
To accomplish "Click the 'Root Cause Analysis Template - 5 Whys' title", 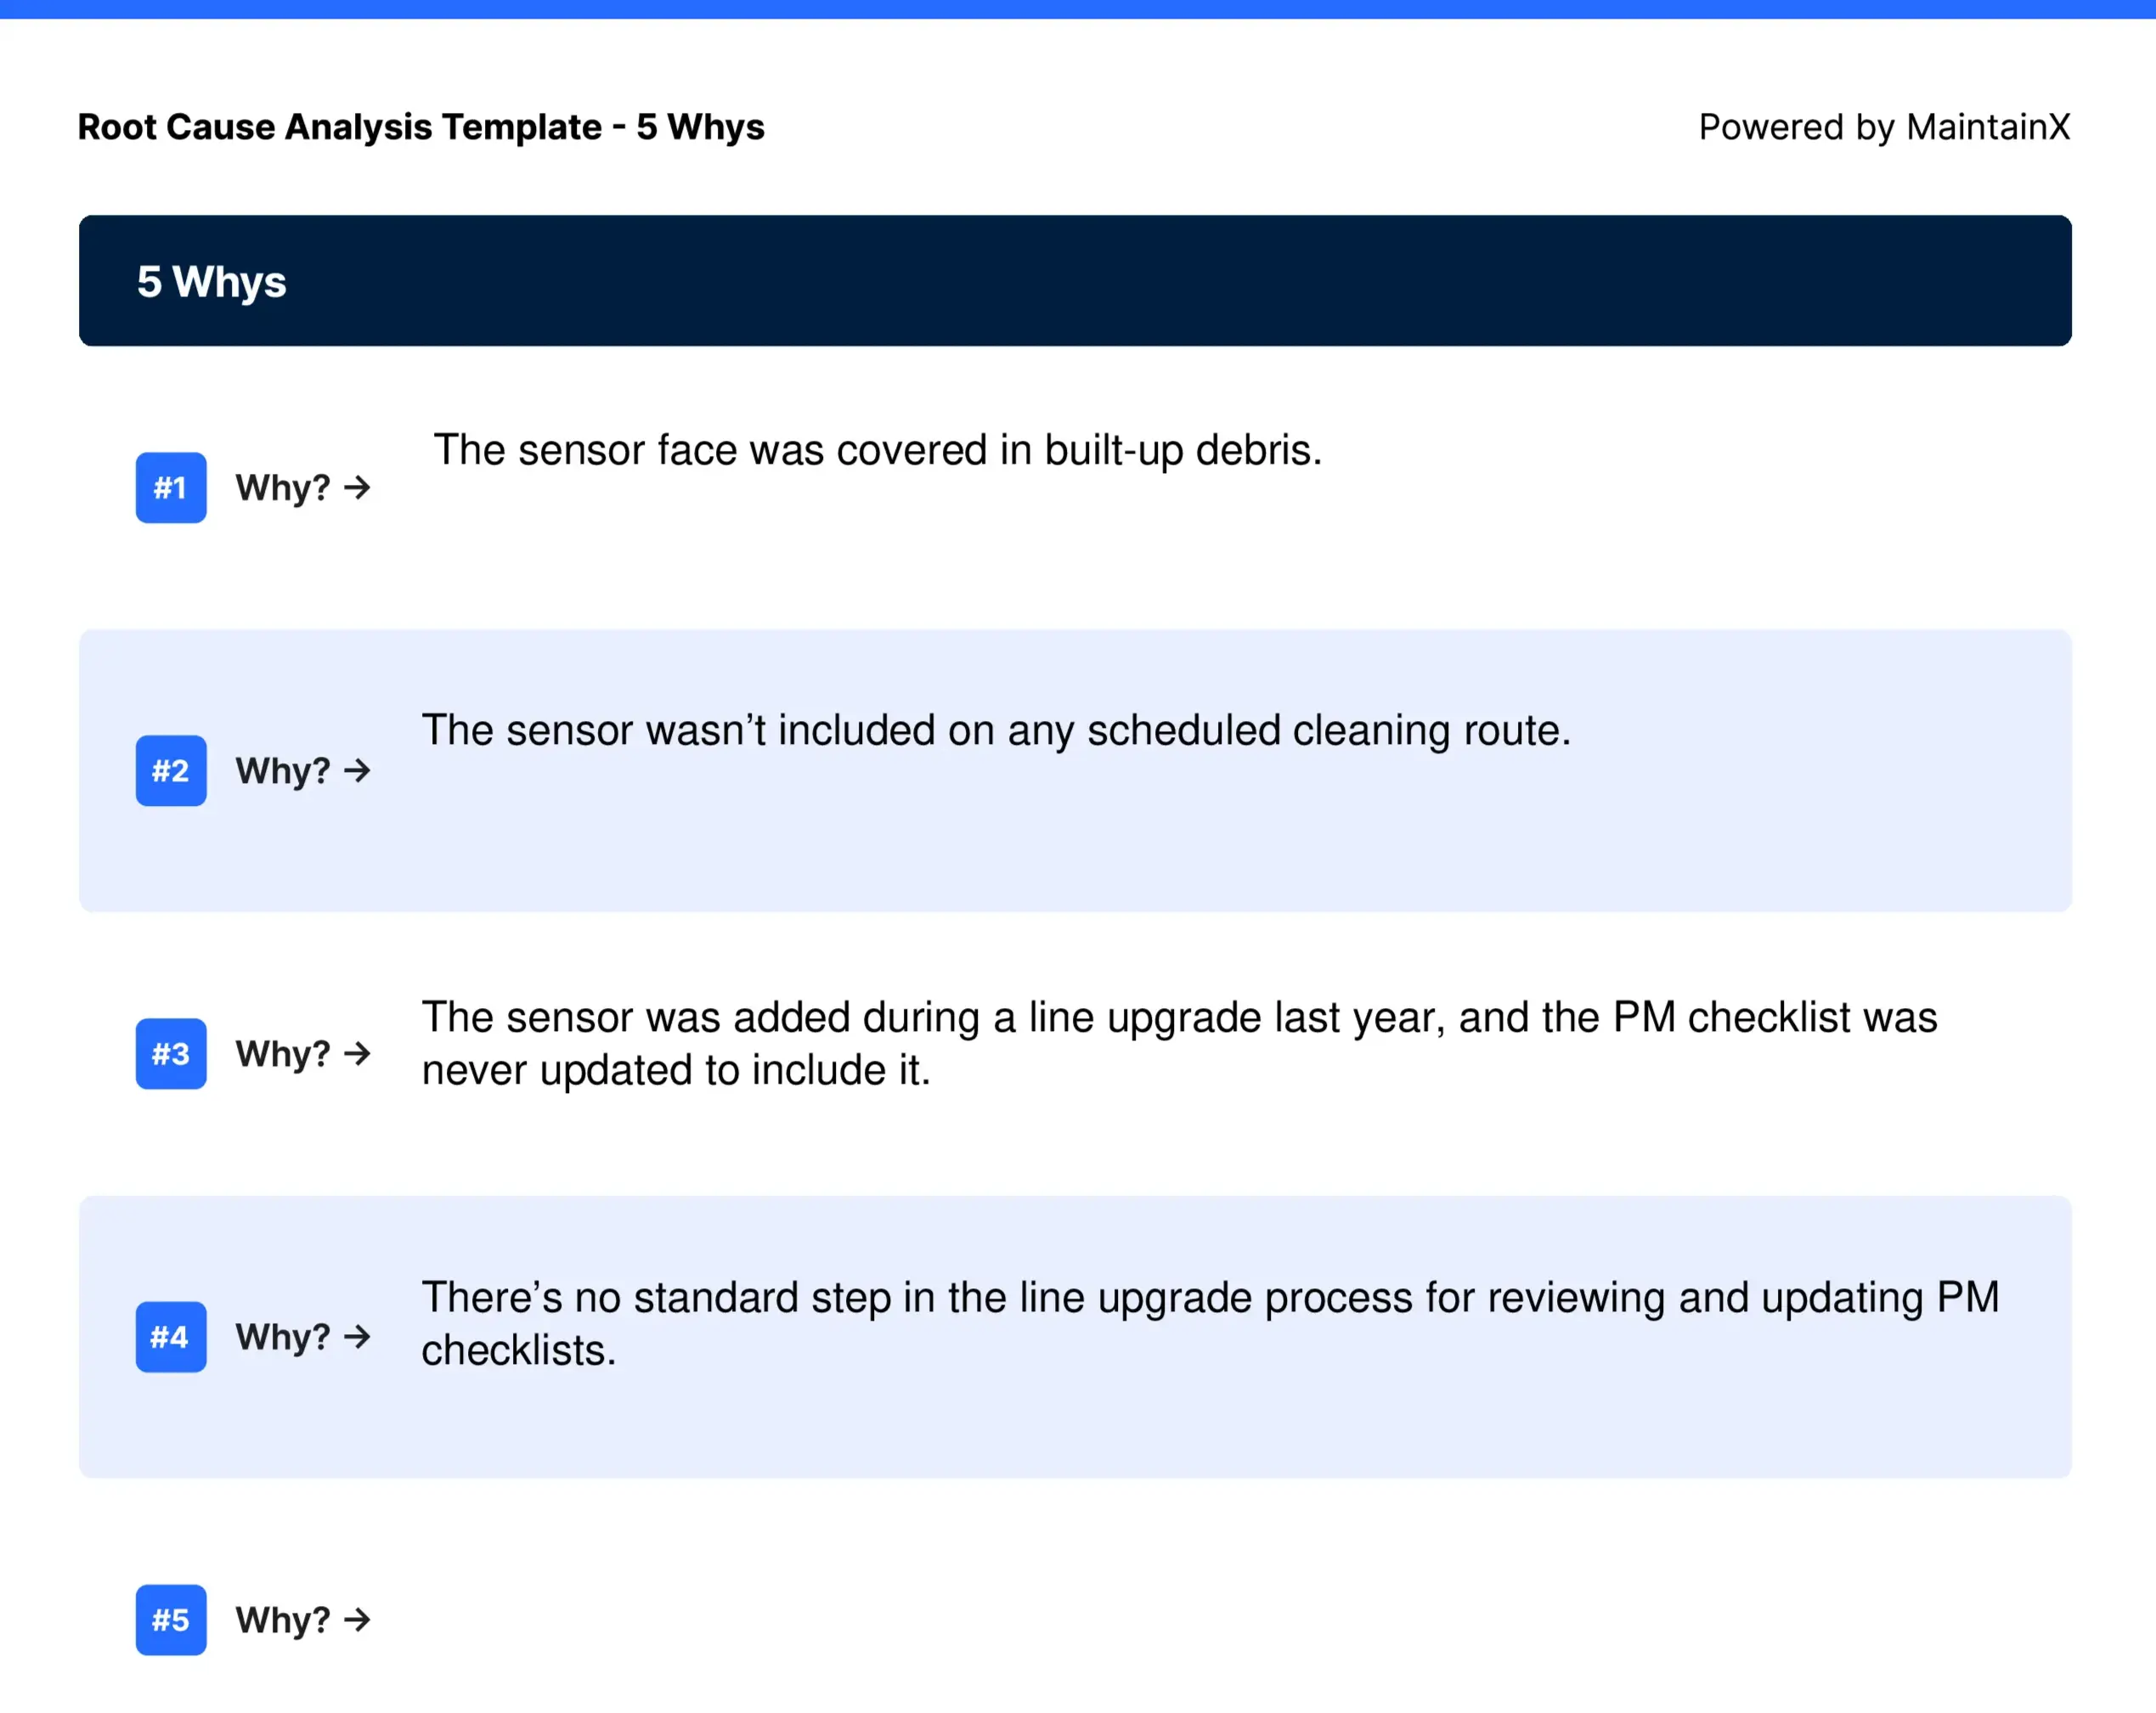I will tap(421, 127).
